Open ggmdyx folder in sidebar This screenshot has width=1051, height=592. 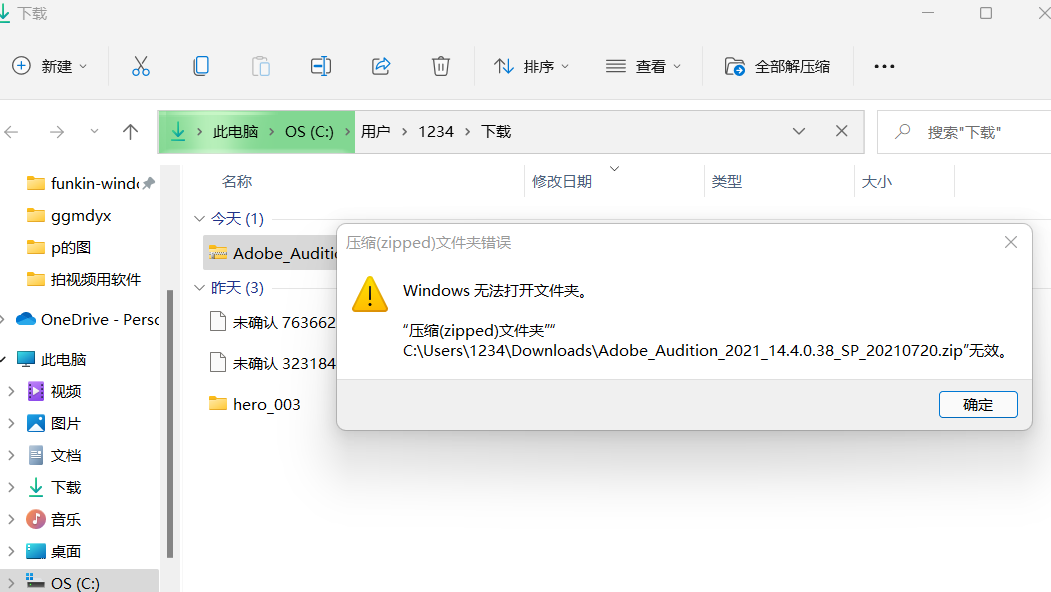69,216
